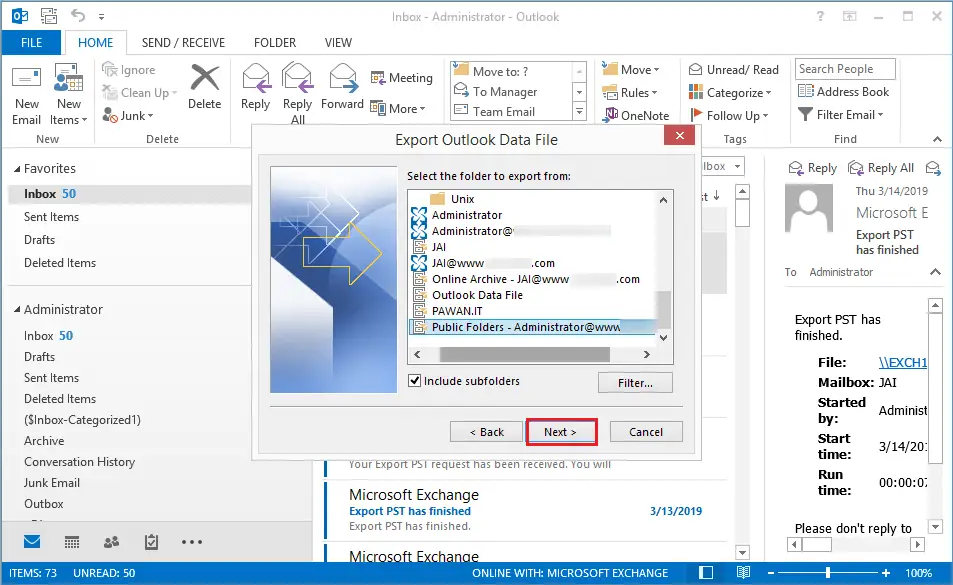Cancel the Export Outlook Data File dialog
This screenshot has width=953, height=585.
click(x=646, y=432)
